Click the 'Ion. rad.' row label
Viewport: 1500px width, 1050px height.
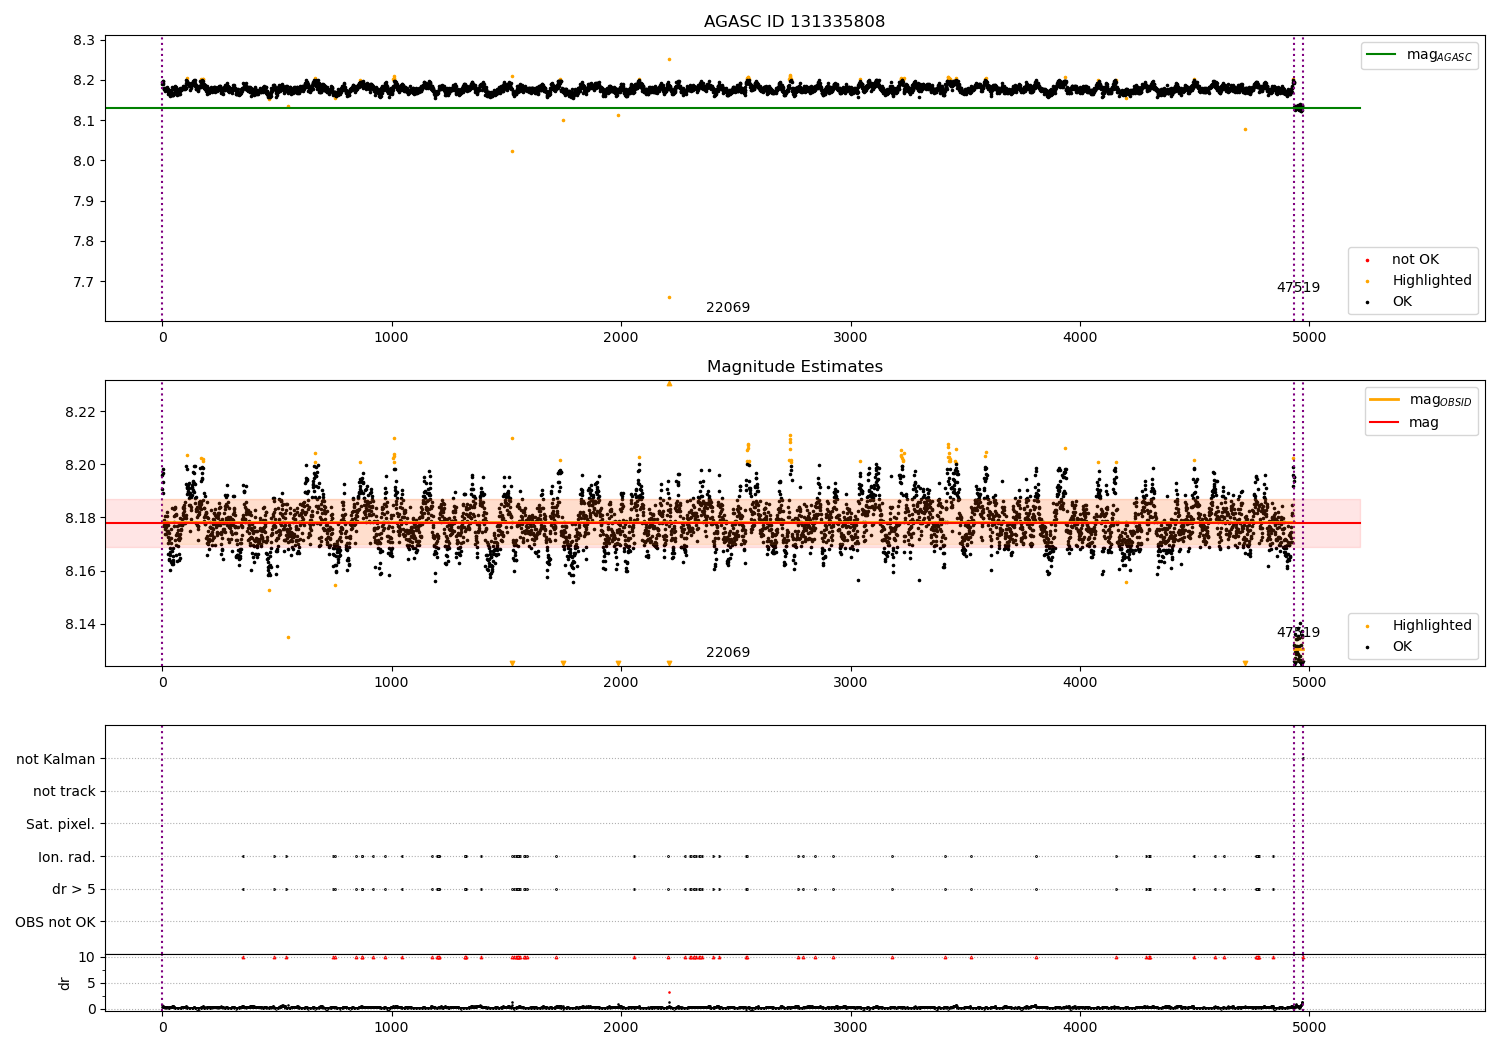(x=66, y=857)
